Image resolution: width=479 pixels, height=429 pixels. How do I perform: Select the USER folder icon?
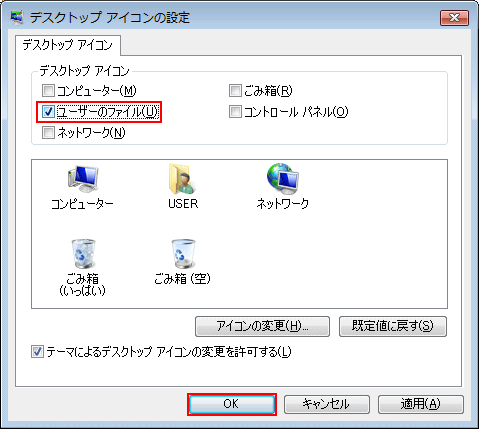[183, 179]
